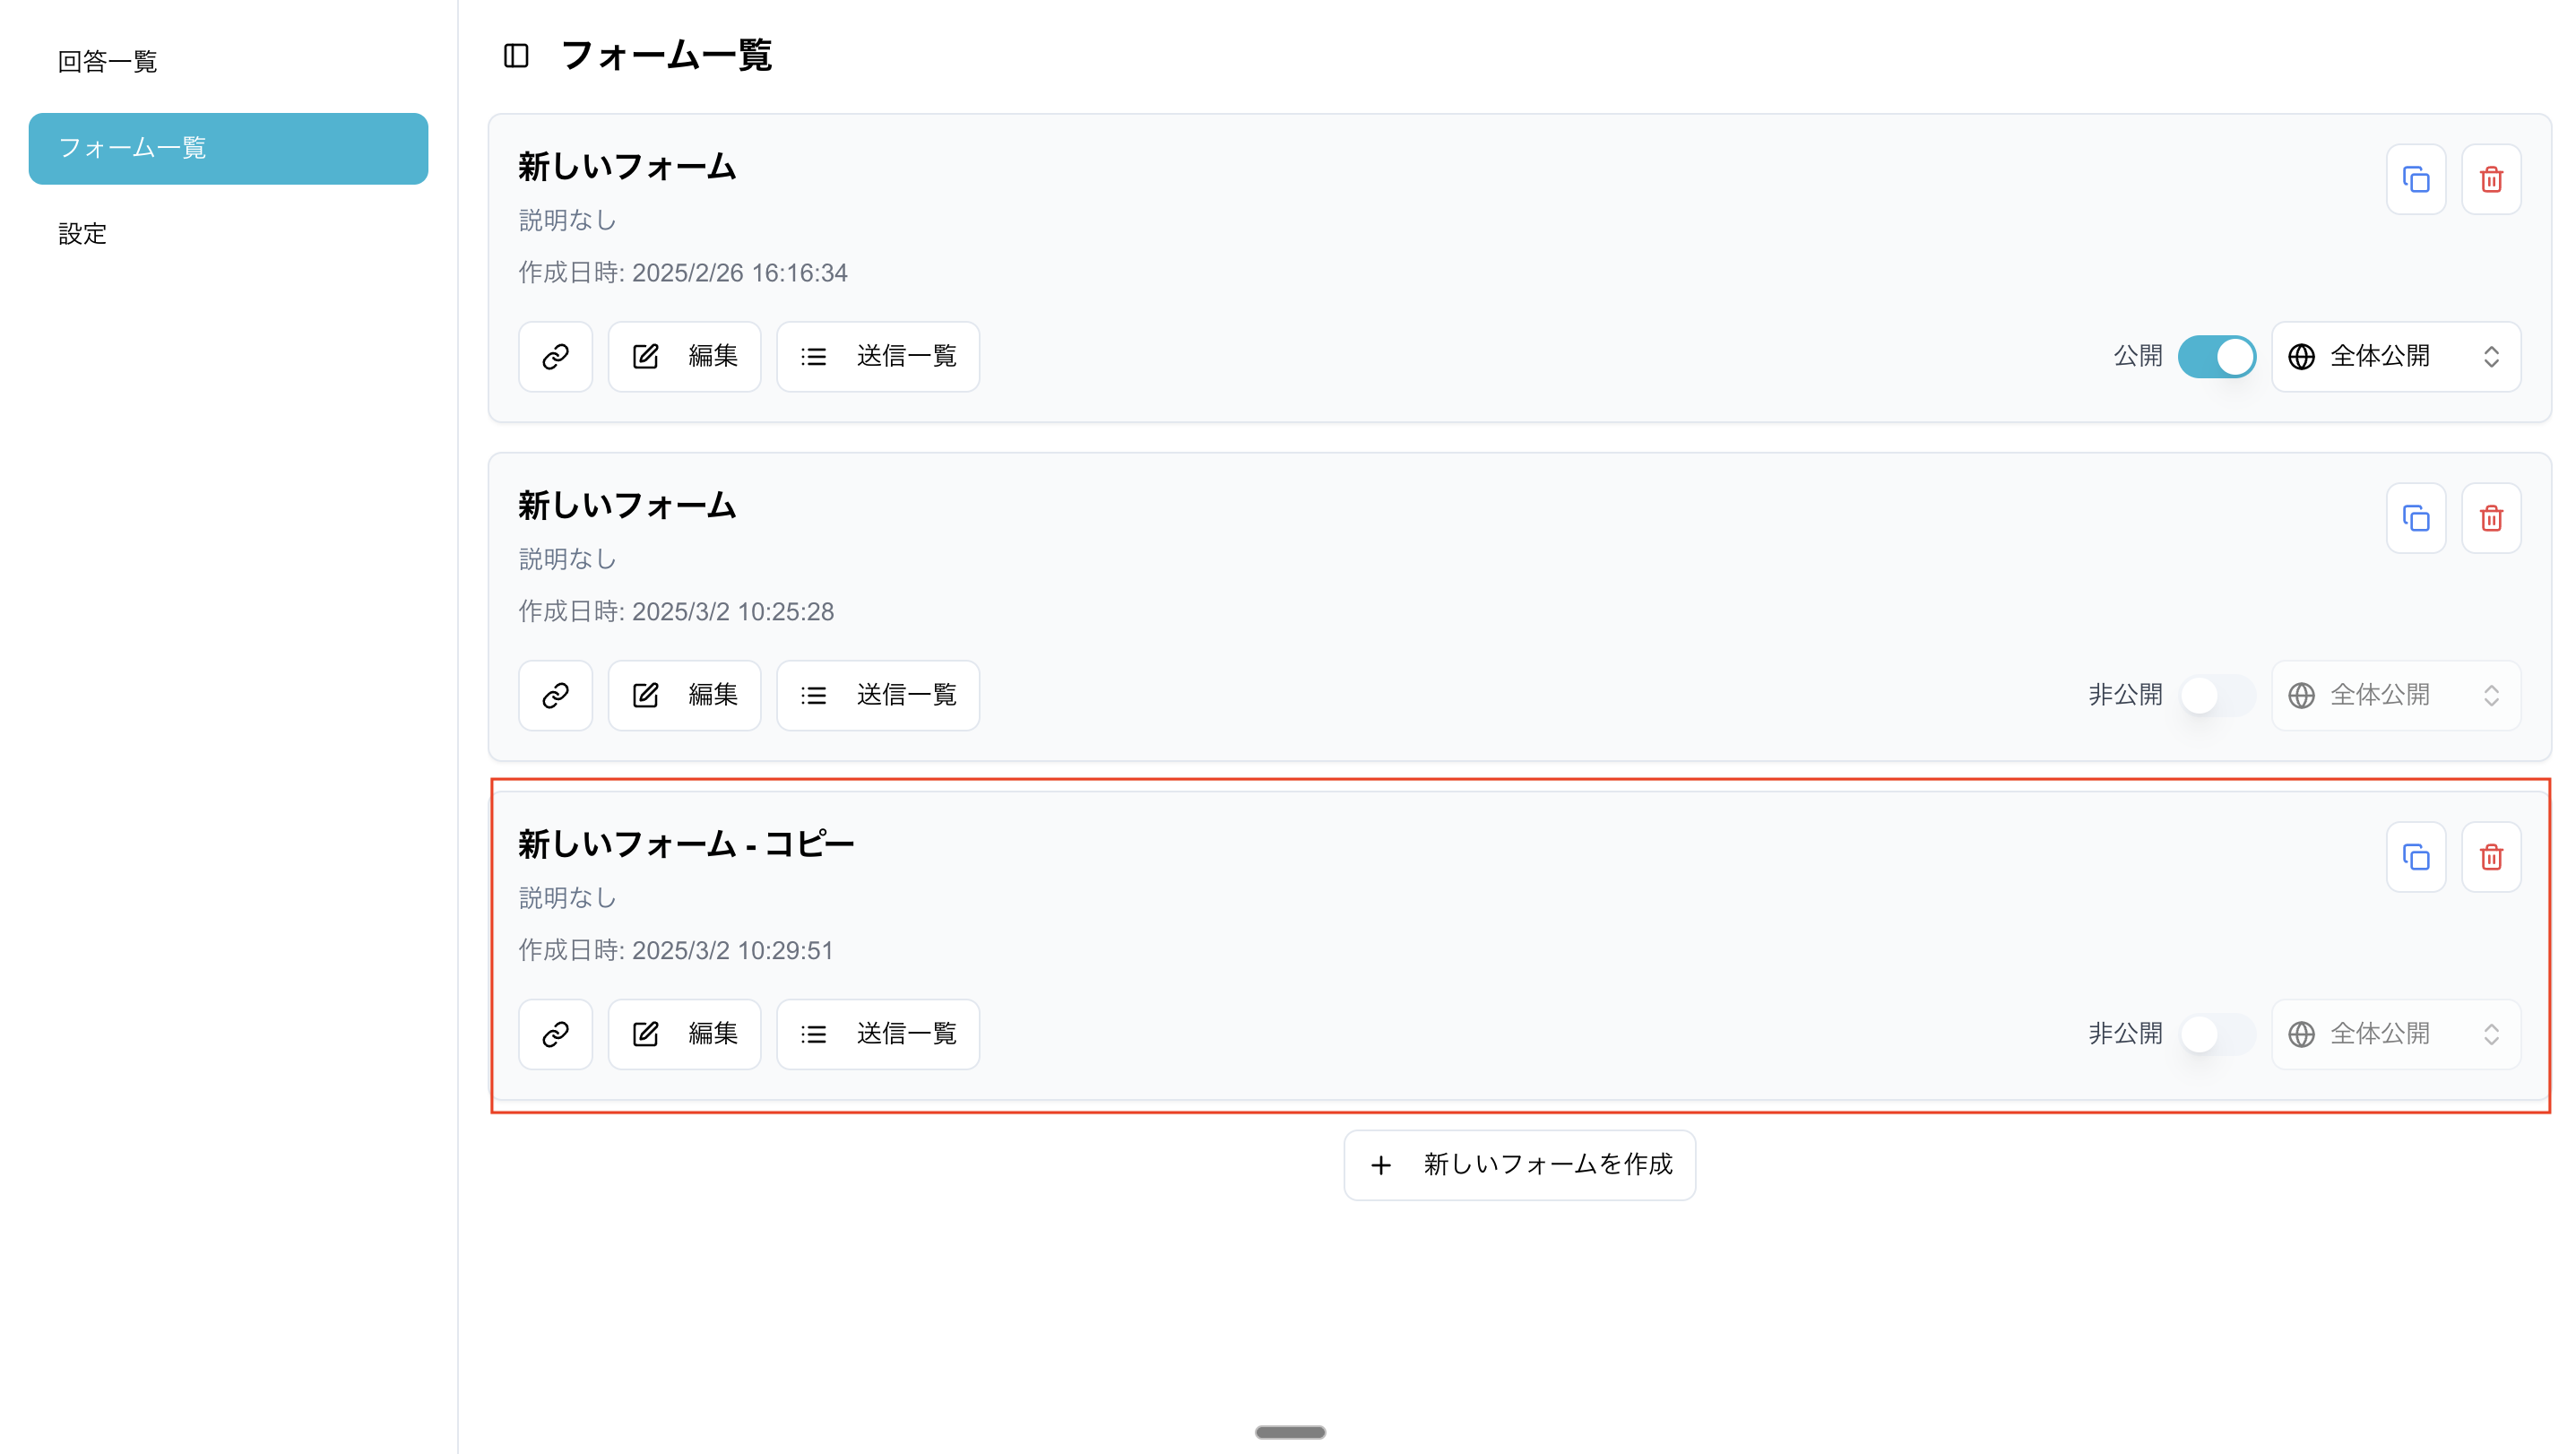This screenshot has height=1454, width=2576.
Task: Go to 回答一覧 in the sidebar
Action: (x=108, y=62)
